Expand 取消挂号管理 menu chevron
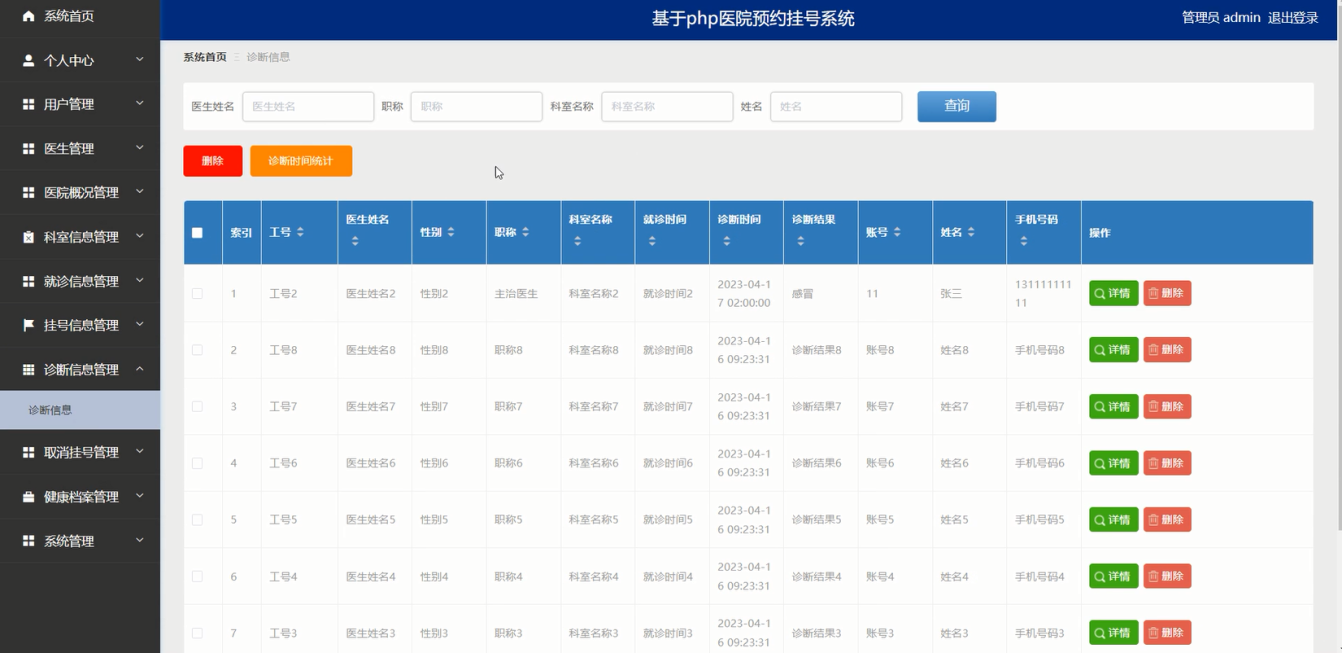 point(140,451)
